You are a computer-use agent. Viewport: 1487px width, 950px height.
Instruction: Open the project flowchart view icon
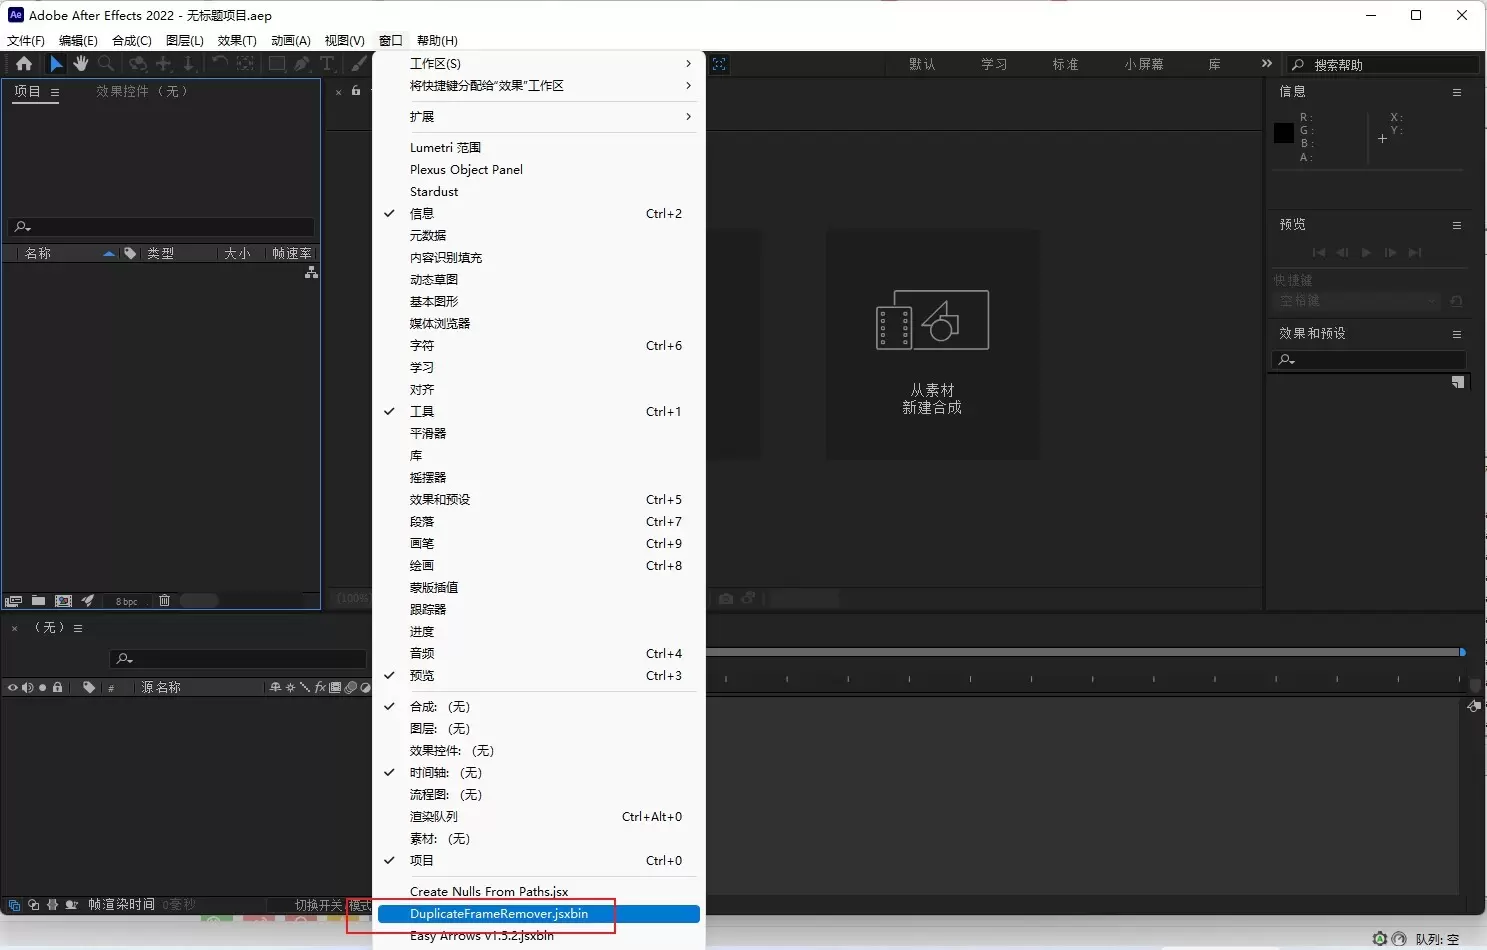(311, 272)
